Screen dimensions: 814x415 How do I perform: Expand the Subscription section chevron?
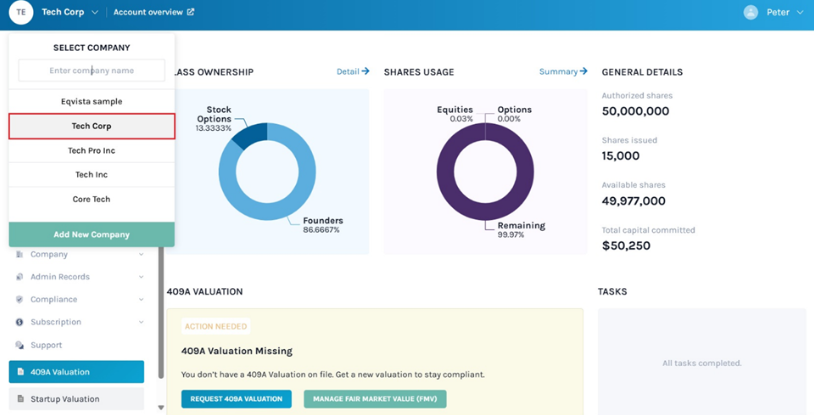[141, 322]
